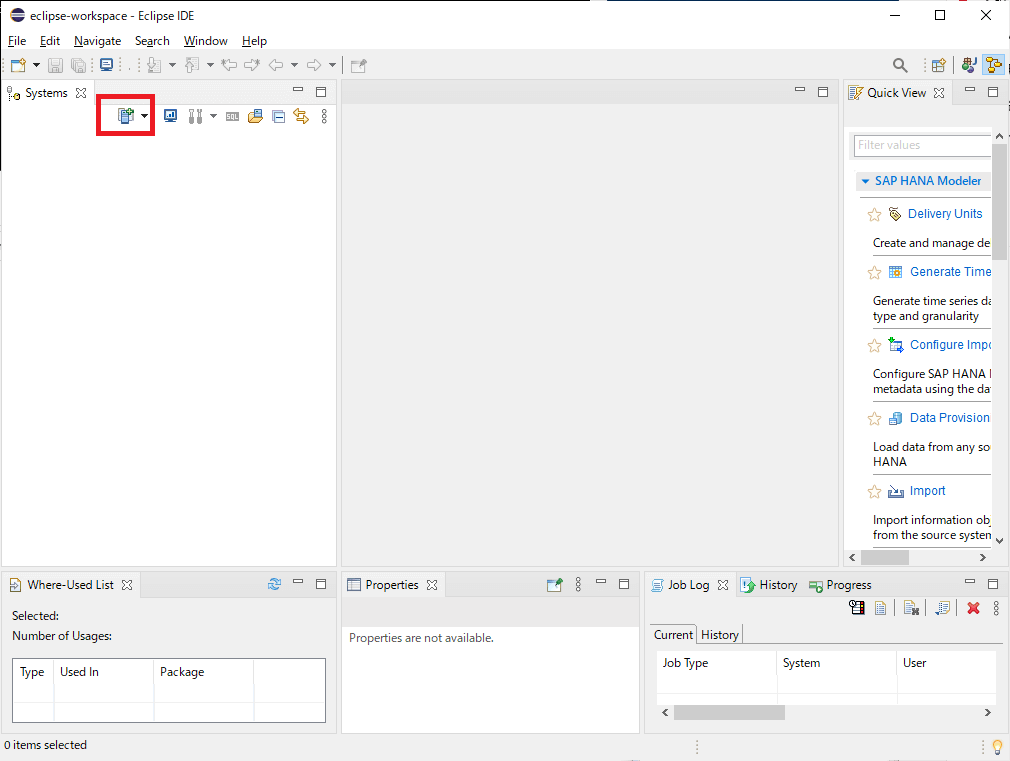Click the document page icon in Job Log toolbar
The image size is (1010, 761).
[881, 608]
